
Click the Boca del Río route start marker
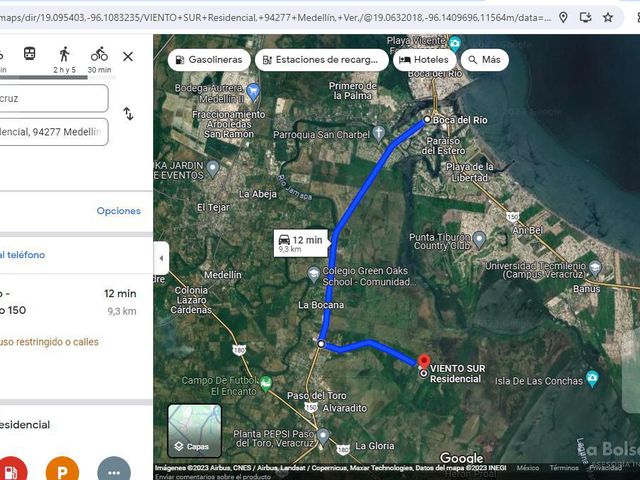tap(427, 120)
